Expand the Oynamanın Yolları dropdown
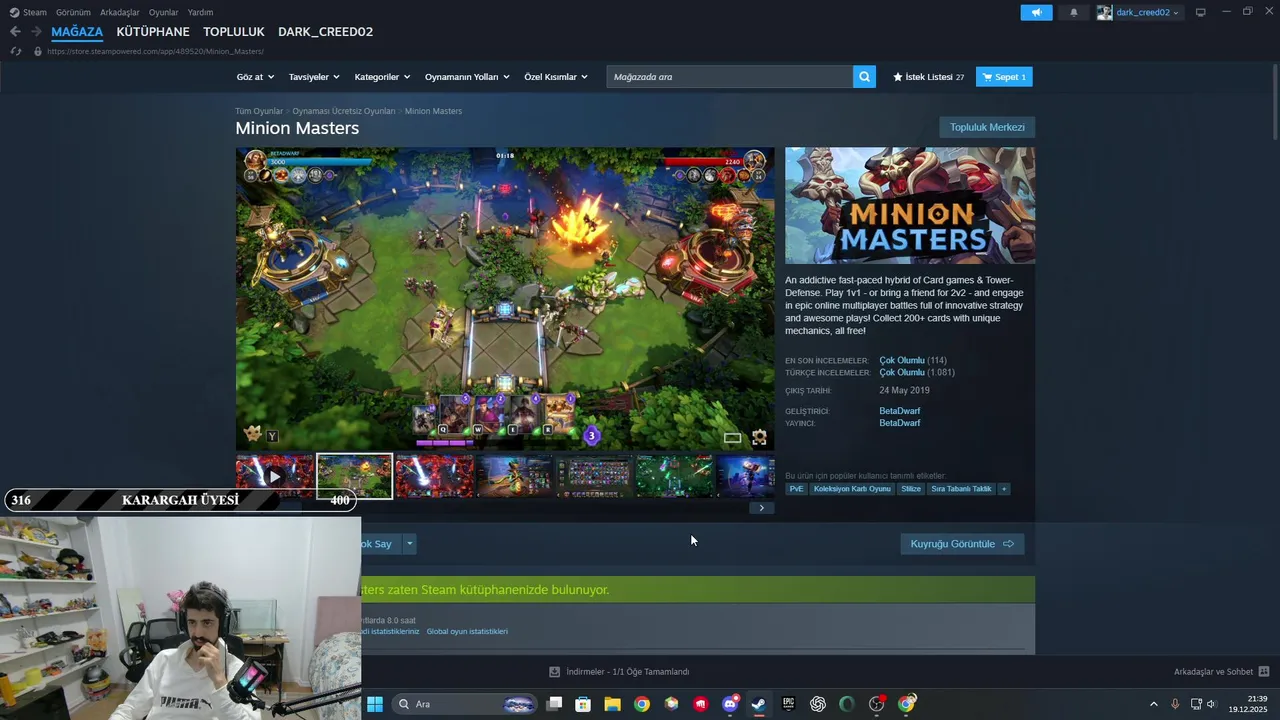Viewport: 1280px width, 720px height. (x=467, y=77)
